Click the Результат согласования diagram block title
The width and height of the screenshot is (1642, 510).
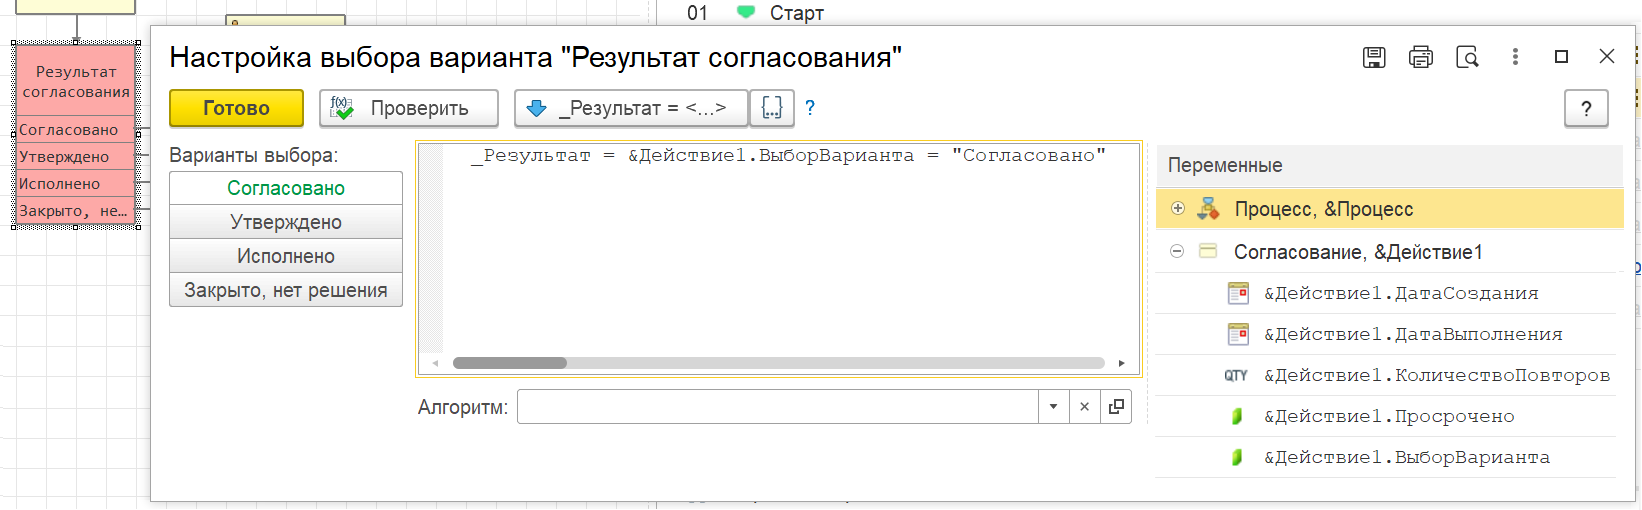click(x=76, y=82)
